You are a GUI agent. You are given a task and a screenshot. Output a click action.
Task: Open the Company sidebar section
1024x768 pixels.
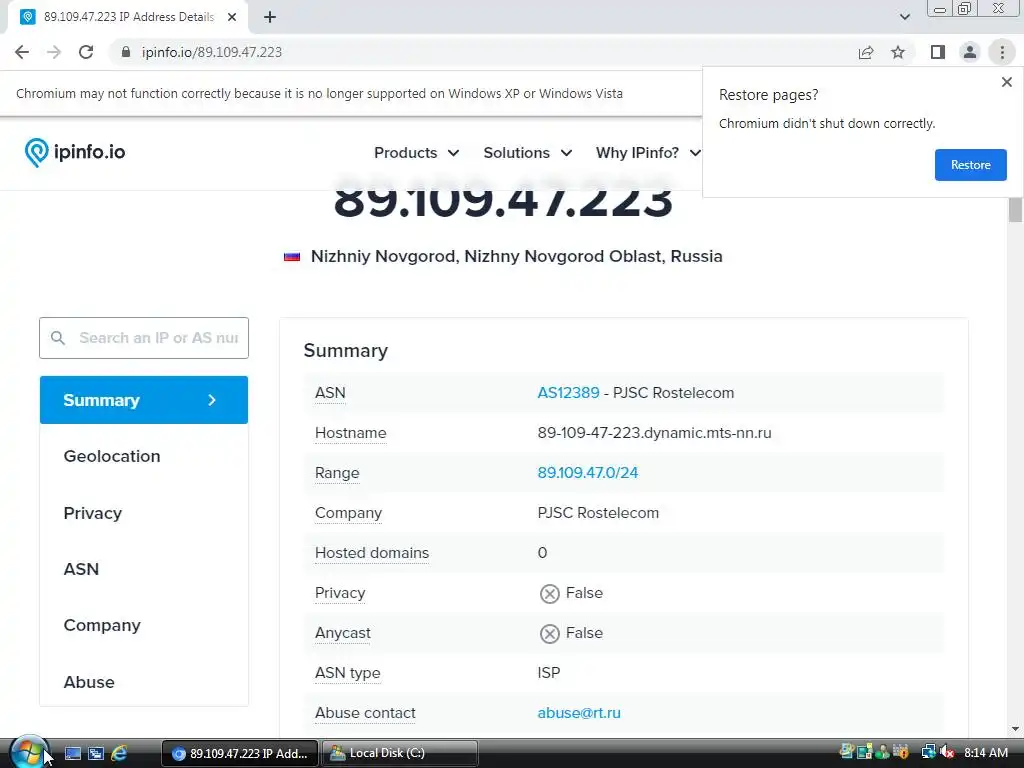coord(102,626)
